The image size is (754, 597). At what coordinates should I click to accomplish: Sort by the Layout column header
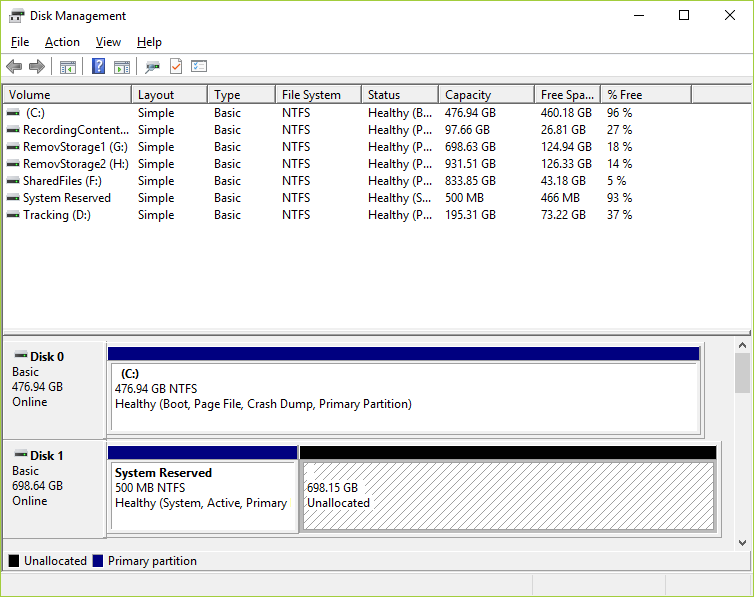(x=170, y=95)
